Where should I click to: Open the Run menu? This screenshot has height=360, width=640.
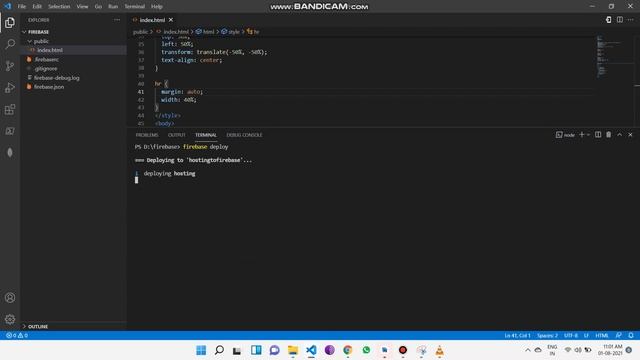[113, 7]
